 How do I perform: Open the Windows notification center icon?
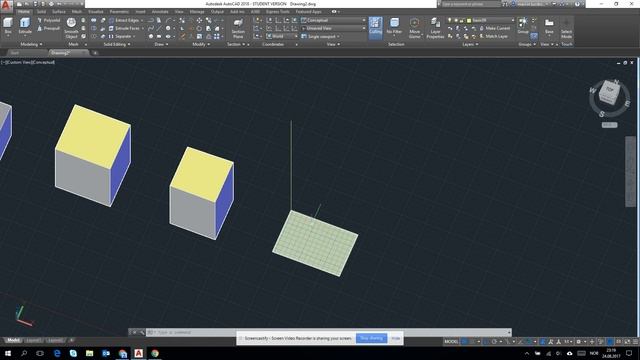[629, 353]
